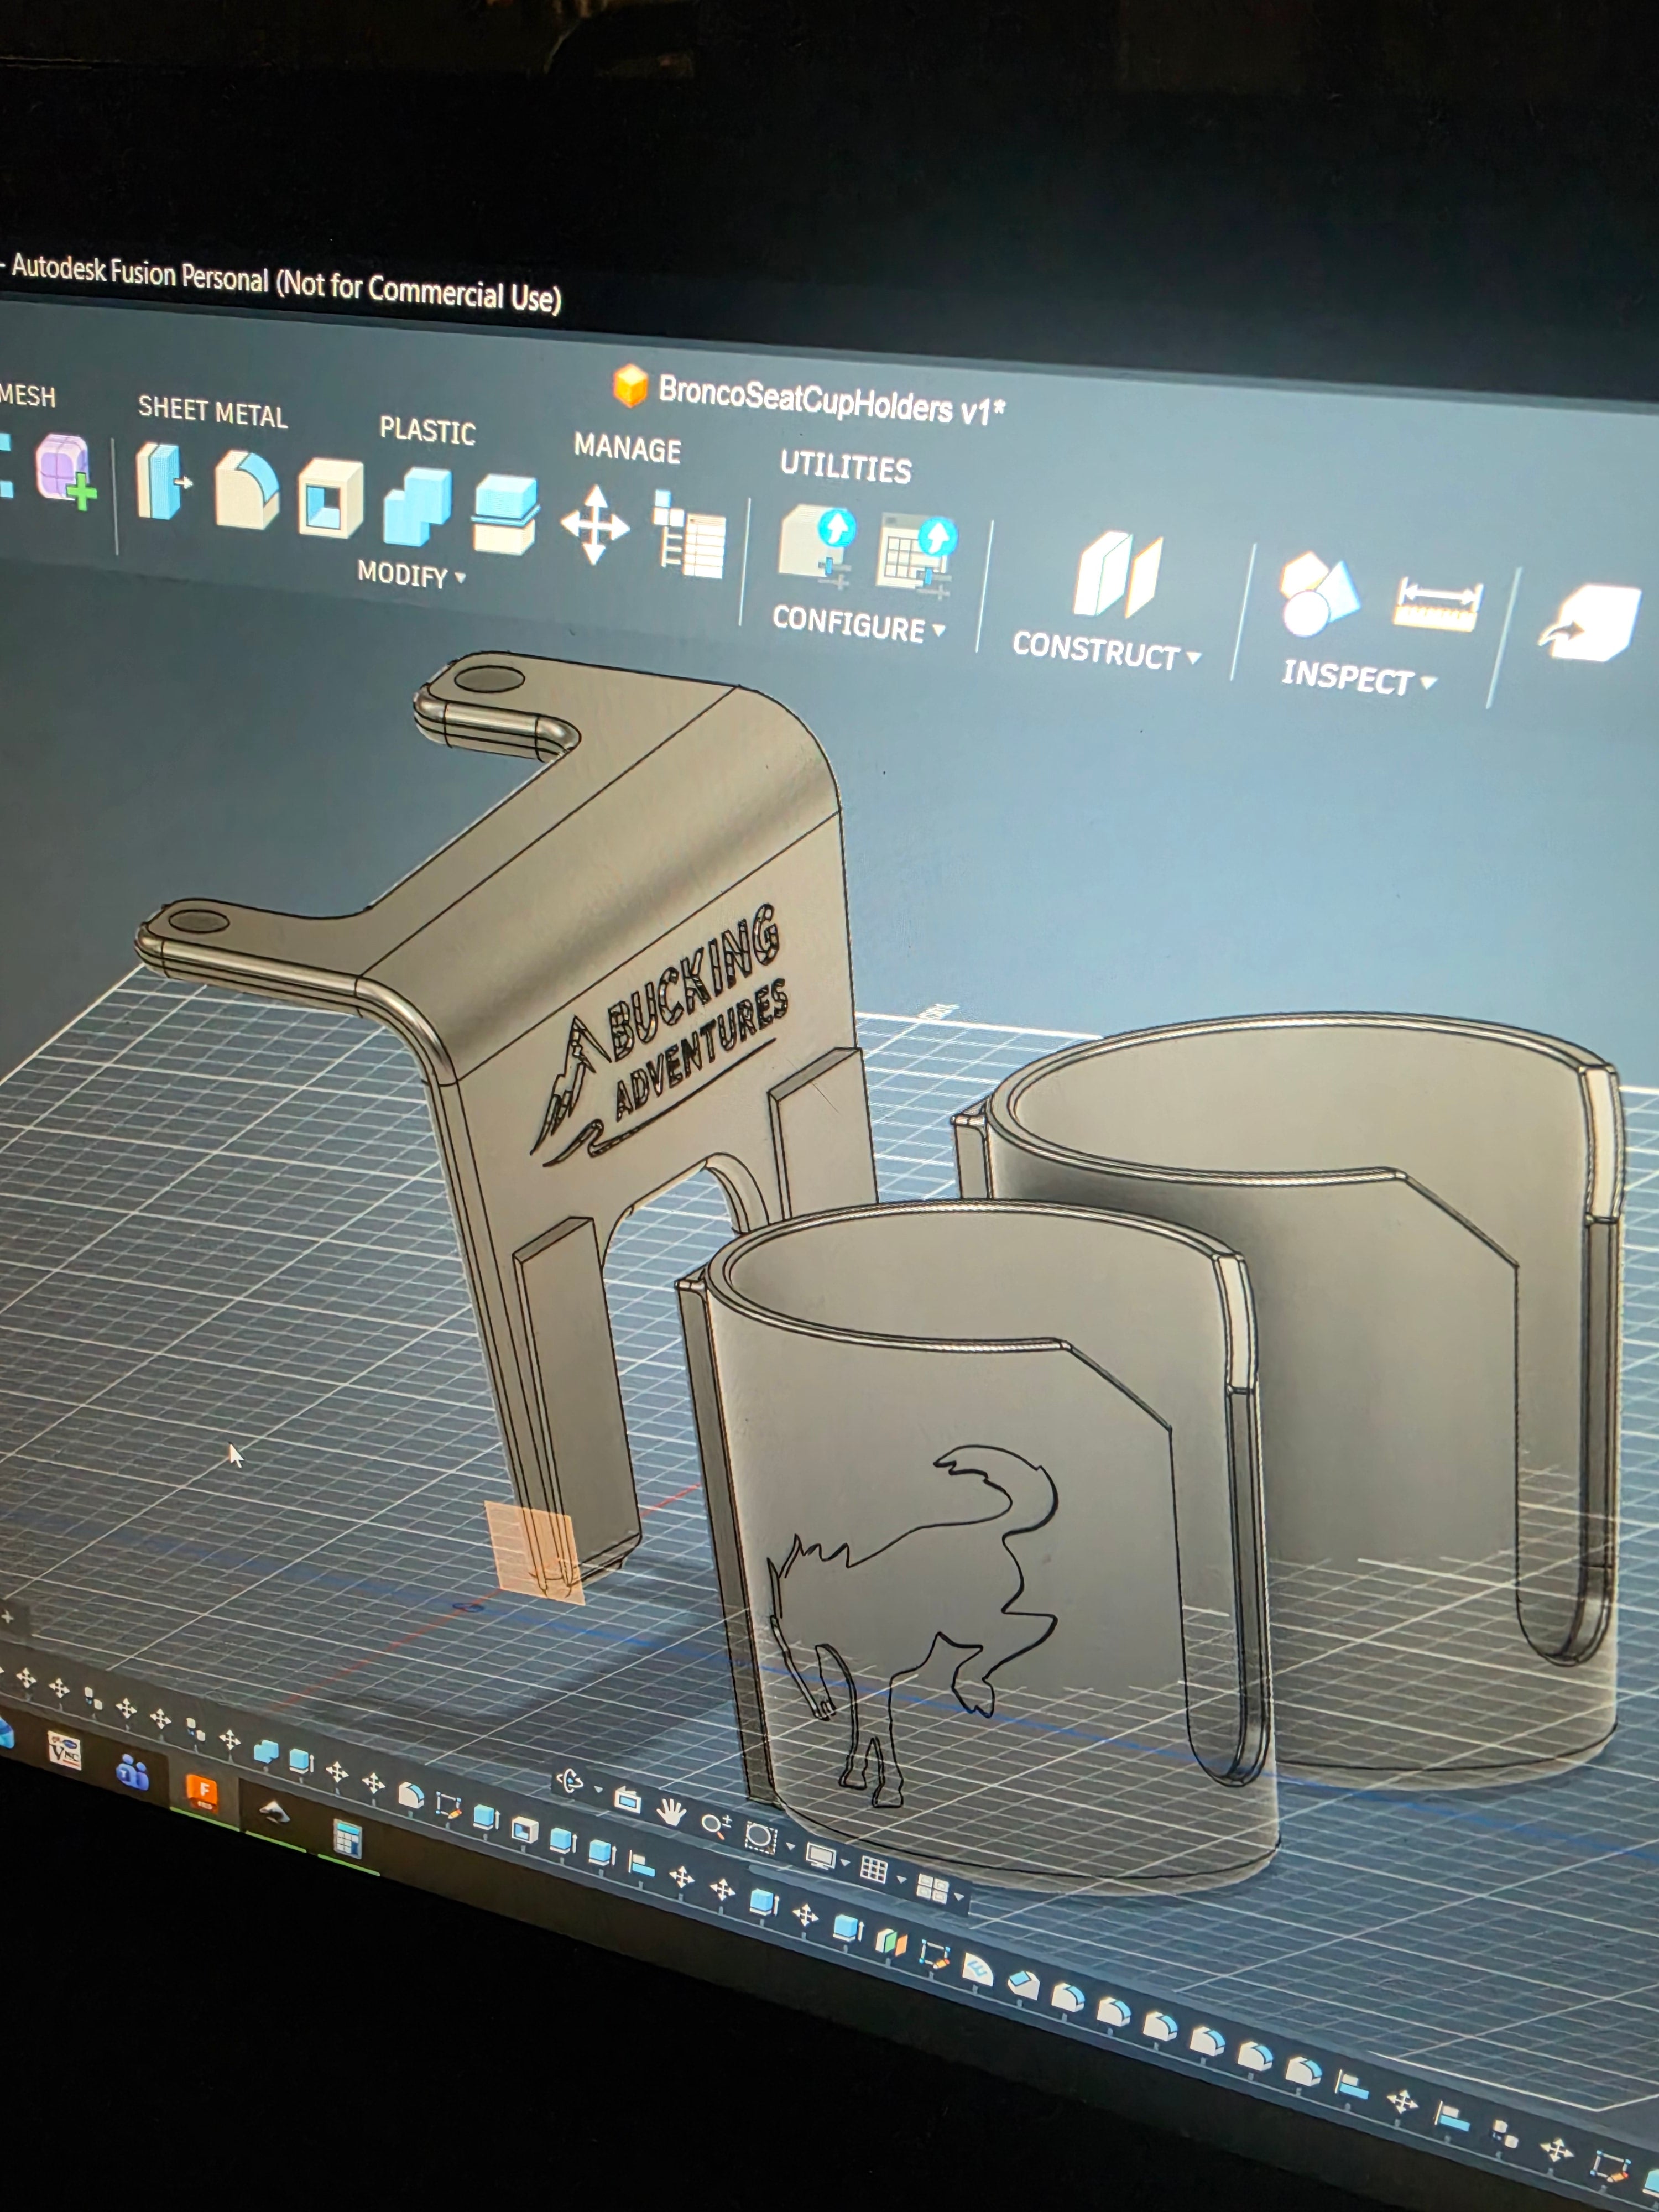1659x2212 pixels.
Task: Open the Display Settings dropdown arrow
Action: (846, 1863)
